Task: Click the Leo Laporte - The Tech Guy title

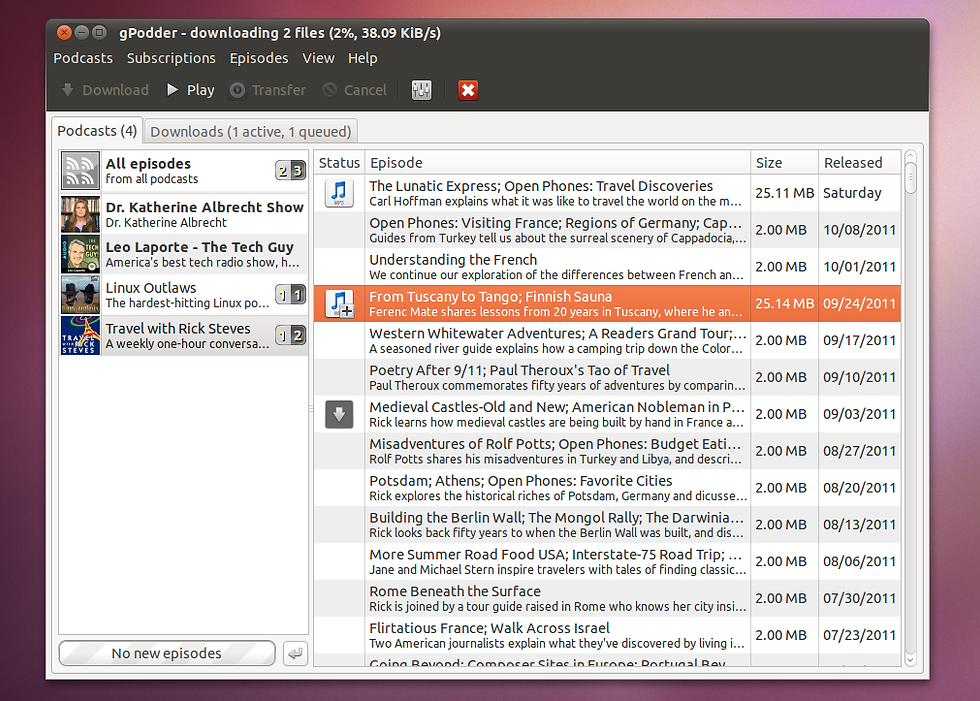Action: 199,247
